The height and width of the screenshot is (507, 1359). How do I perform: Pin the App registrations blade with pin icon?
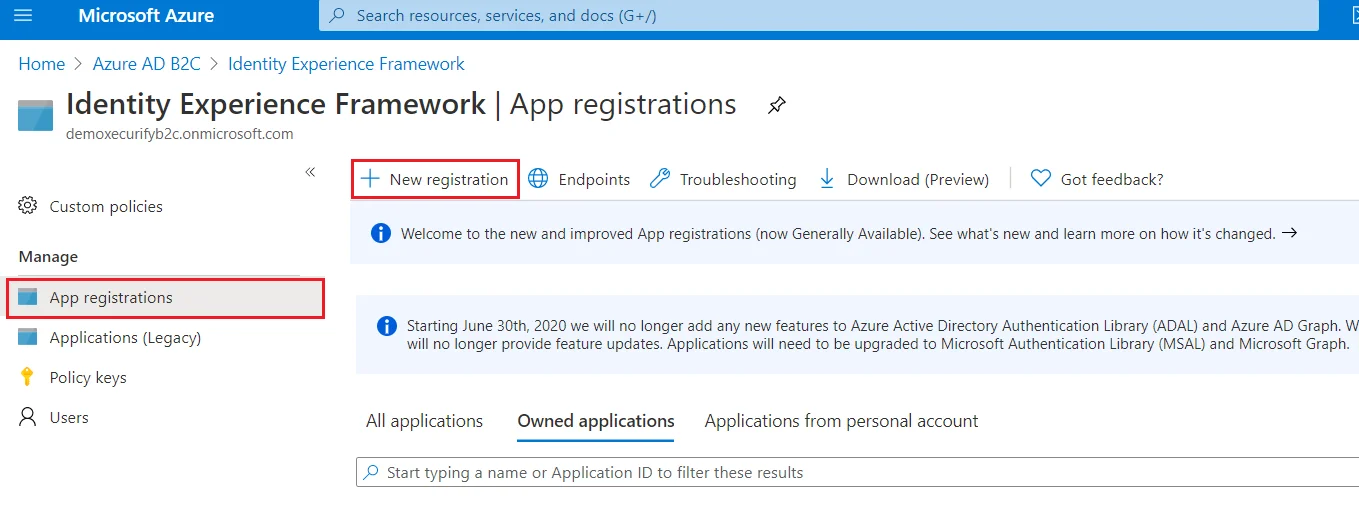coord(776,105)
